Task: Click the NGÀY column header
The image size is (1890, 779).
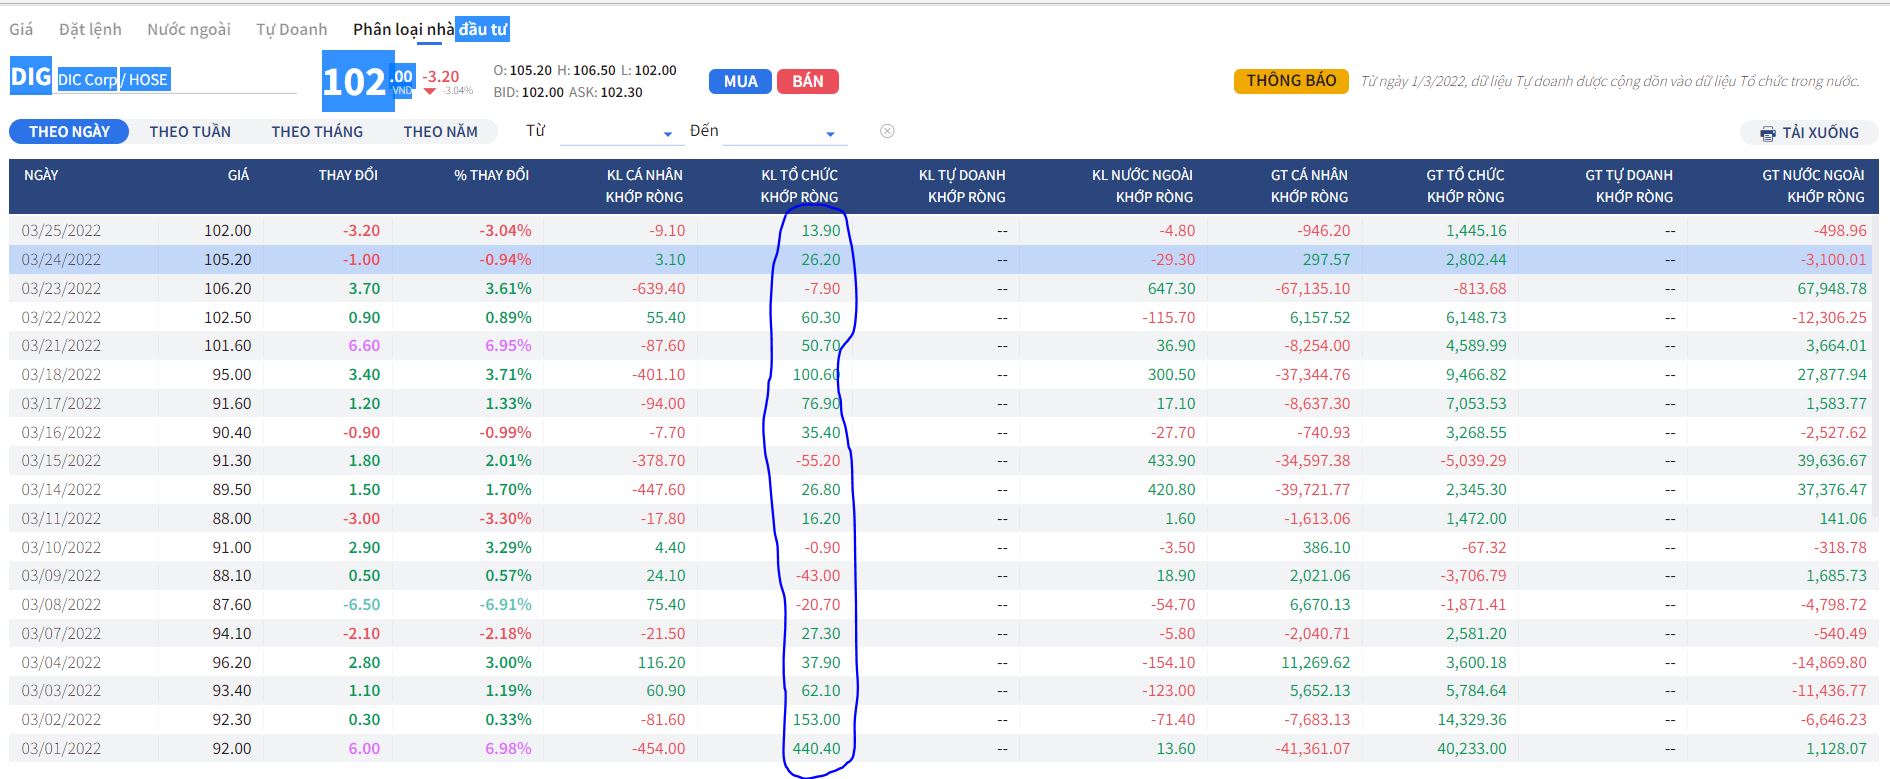Action: [x=41, y=175]
